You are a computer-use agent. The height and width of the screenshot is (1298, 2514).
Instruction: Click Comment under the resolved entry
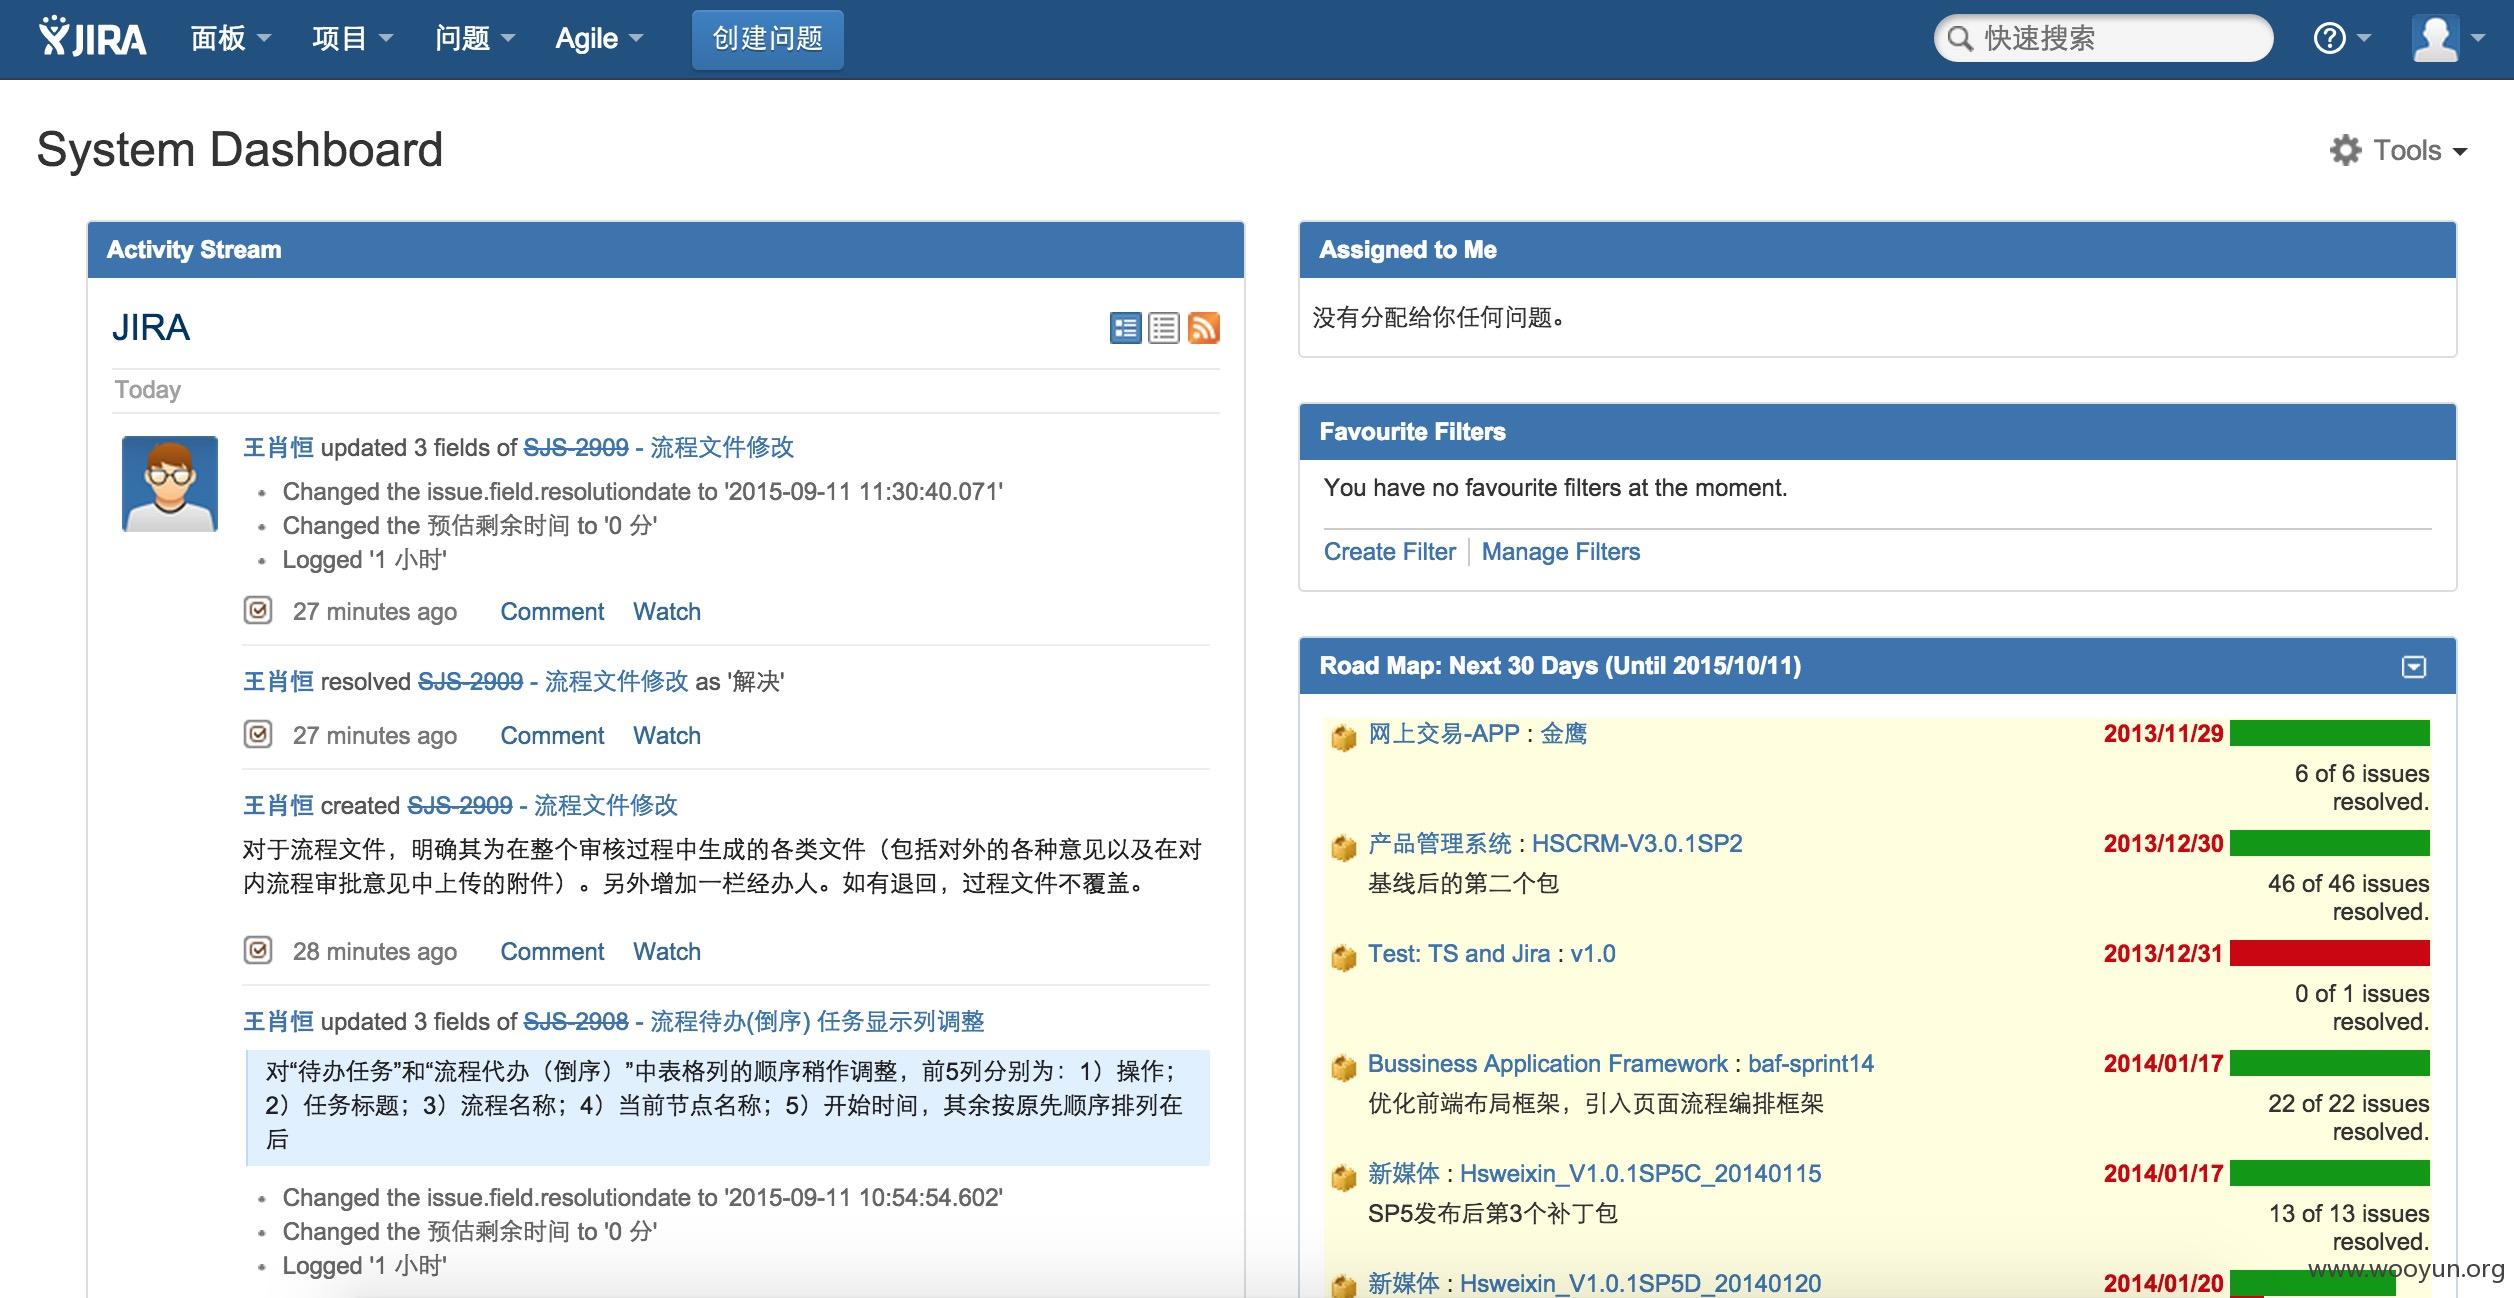(x=552, y=735)
